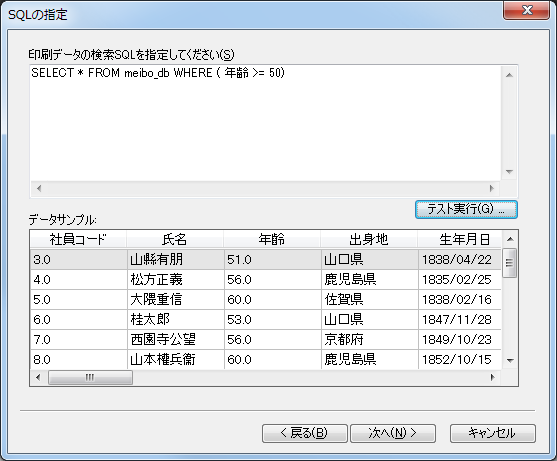Click the SQL editor scroll left arrow
Screen dimensions: 557x461
[39, 188]
